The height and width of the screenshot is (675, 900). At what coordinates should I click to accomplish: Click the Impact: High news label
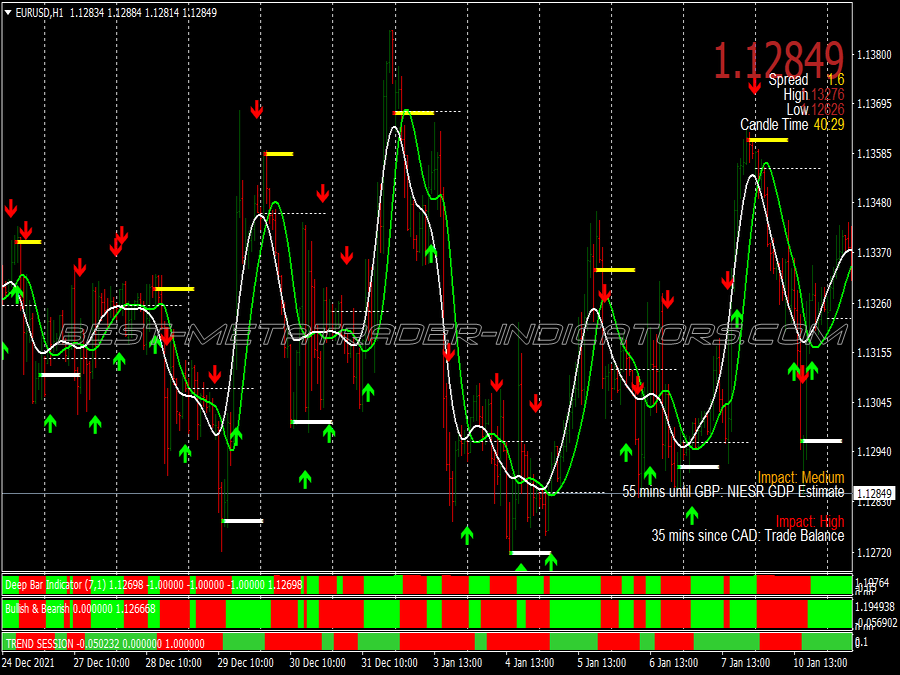[x=810, y=521]
